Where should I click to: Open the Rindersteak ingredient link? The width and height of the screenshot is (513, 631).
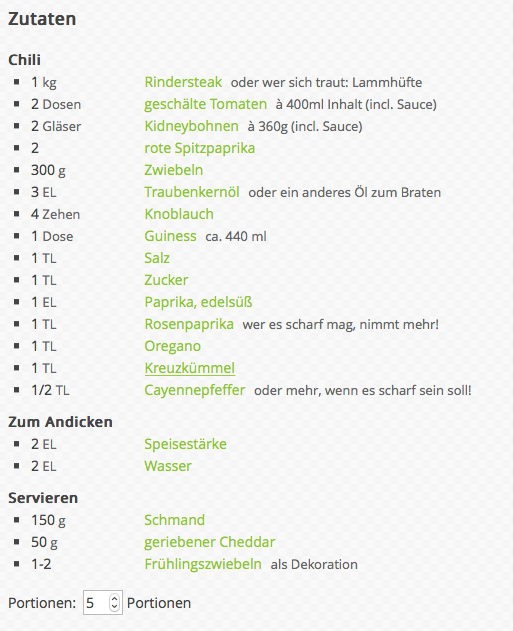(183, 82)
